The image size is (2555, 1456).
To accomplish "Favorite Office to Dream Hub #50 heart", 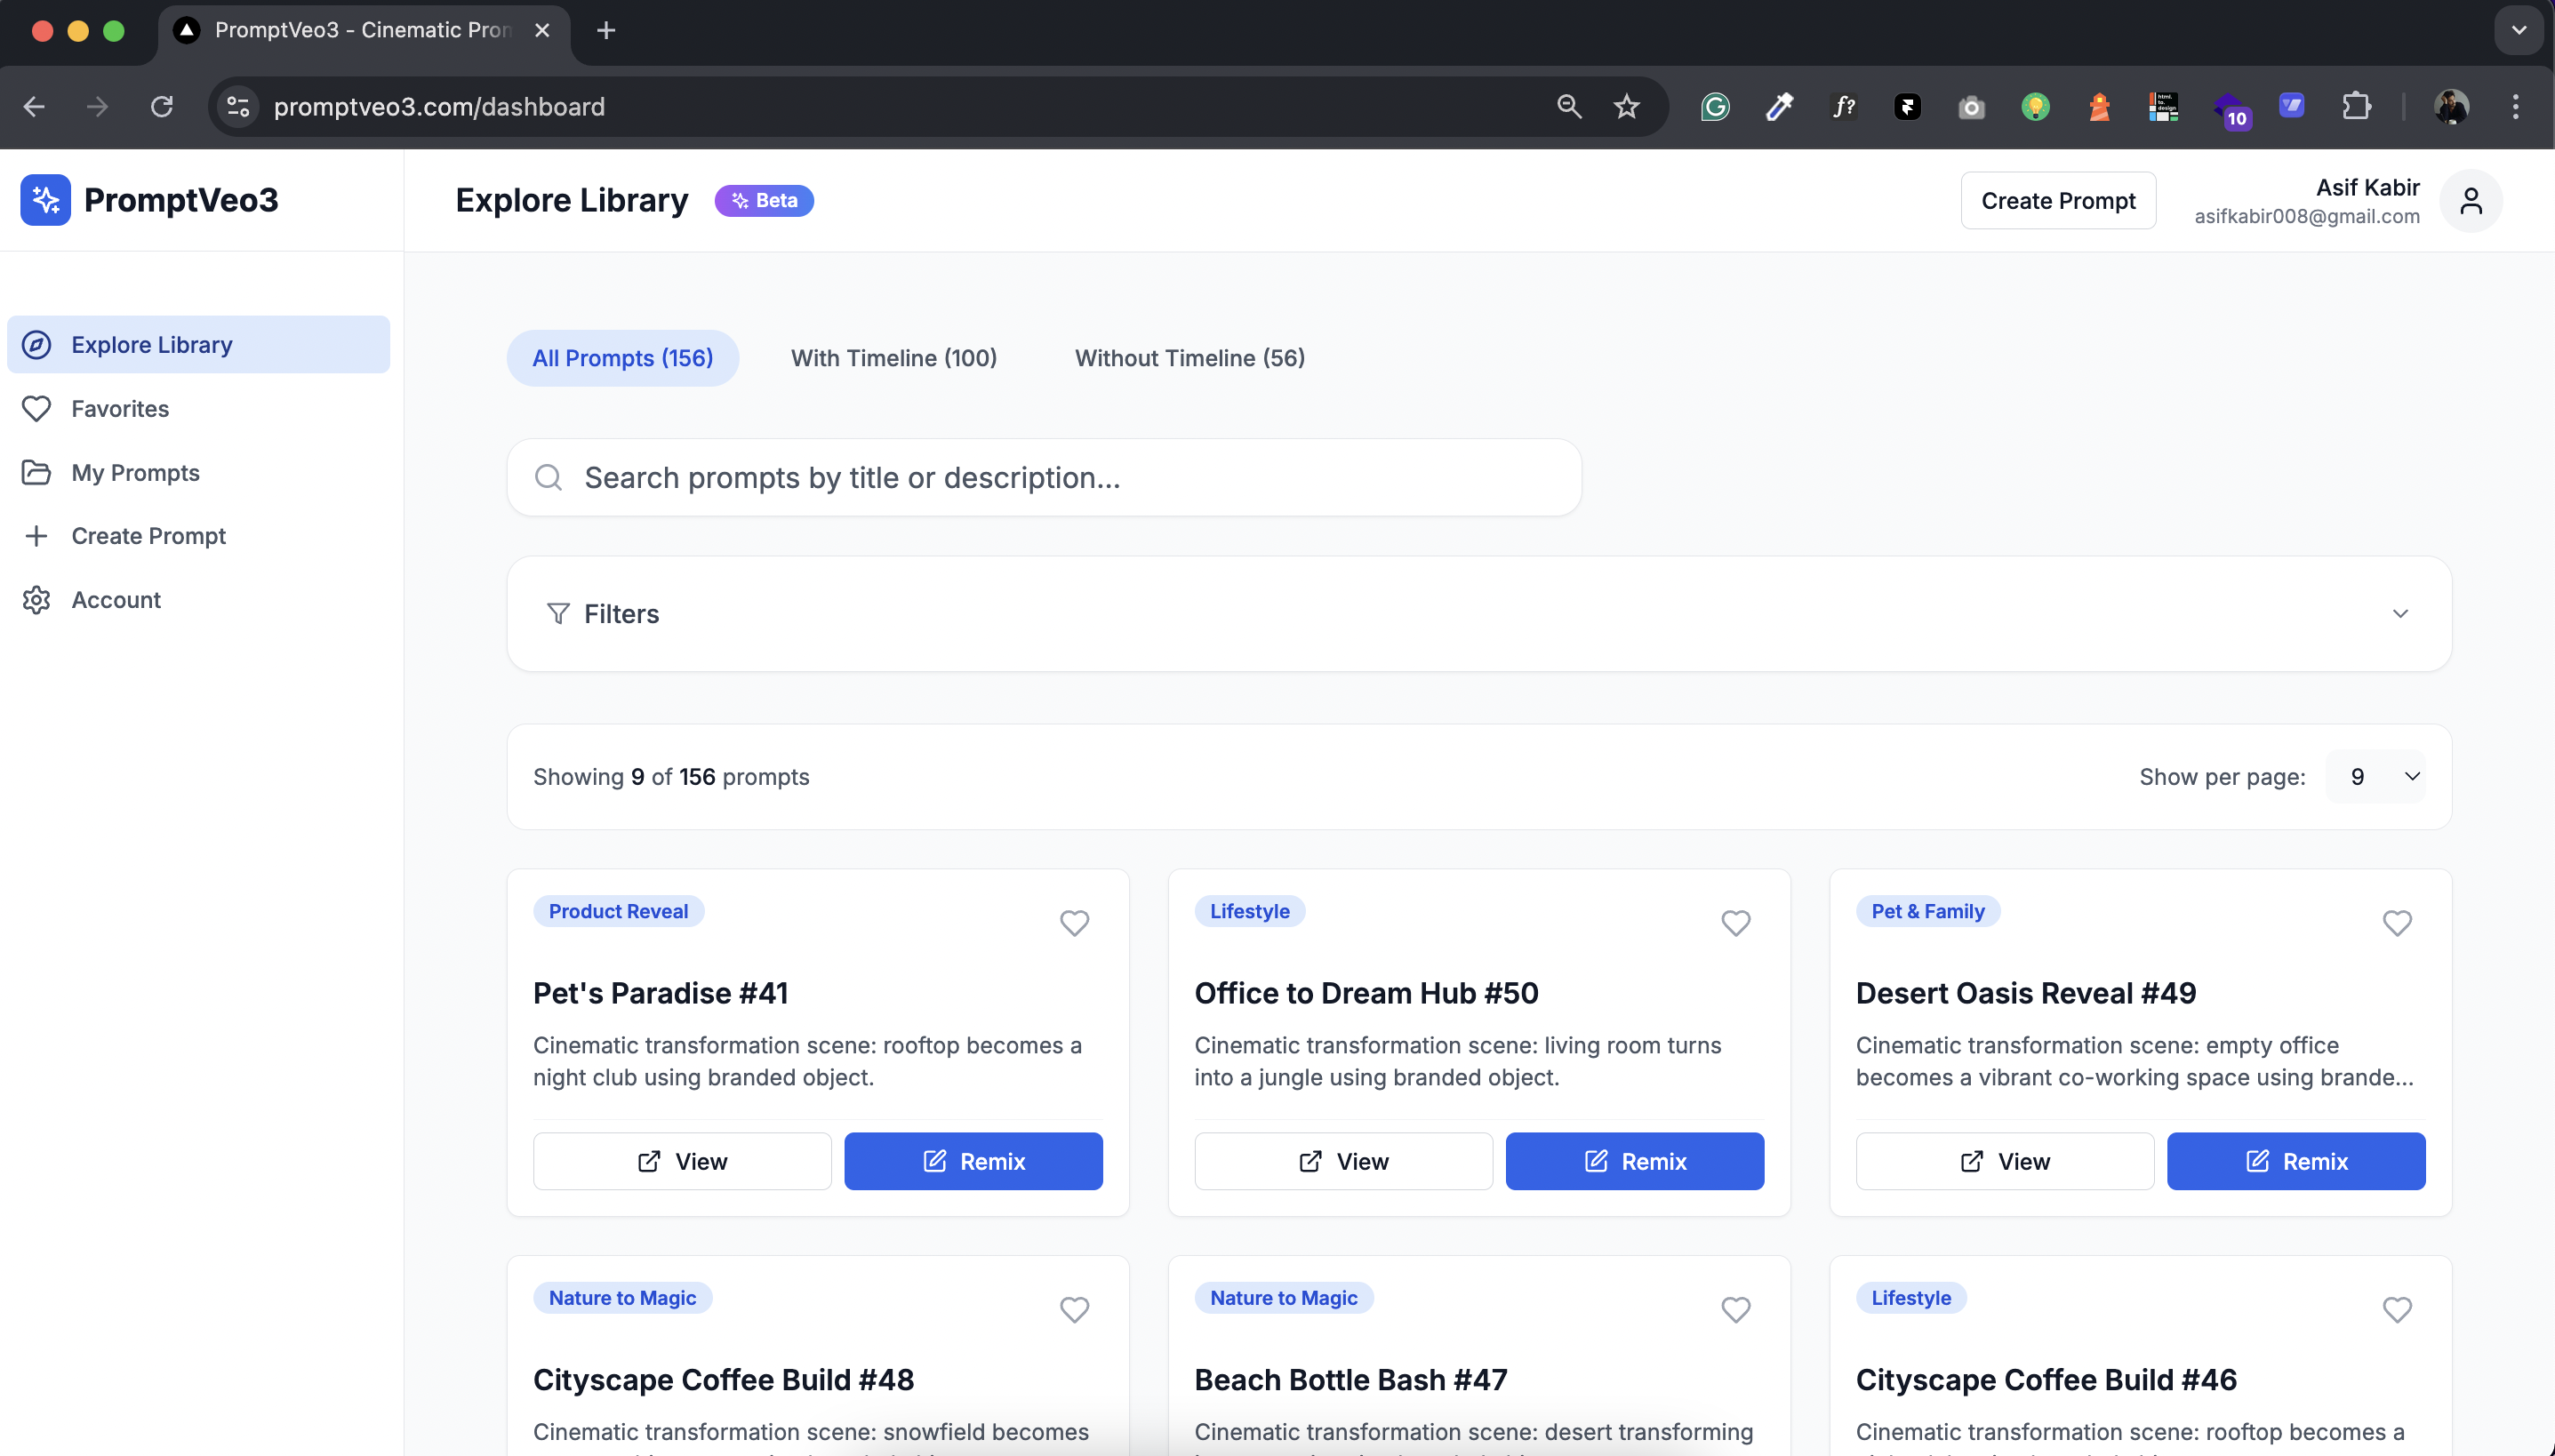I will click(1735, 923).
